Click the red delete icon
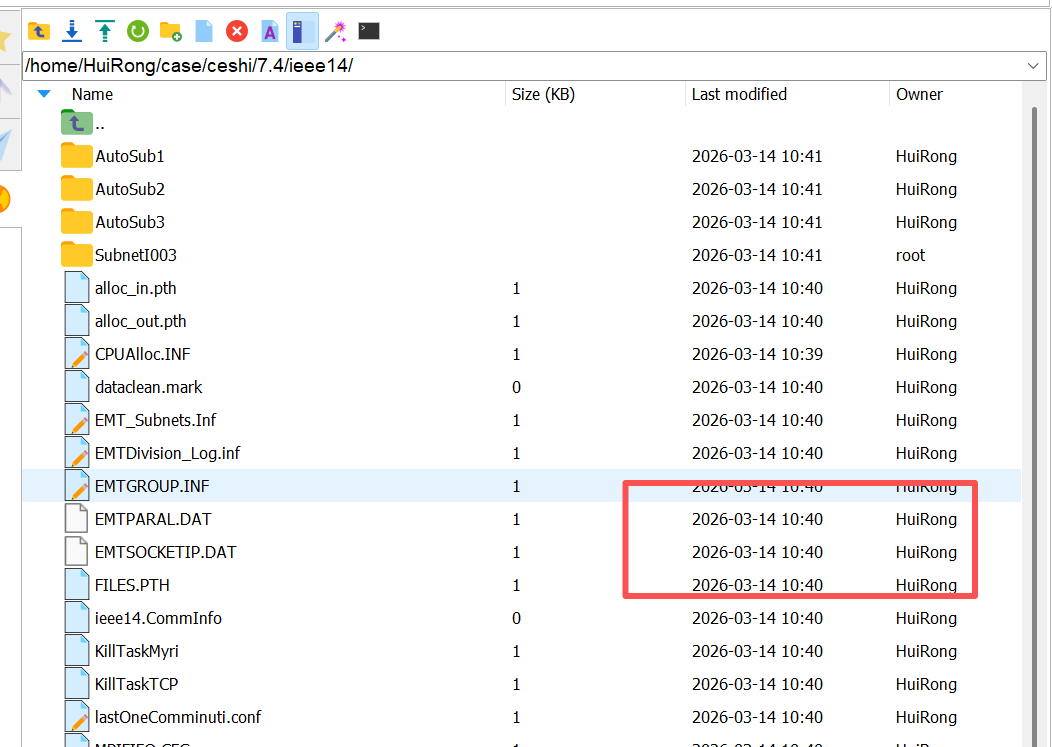 [x=237, y=31]
